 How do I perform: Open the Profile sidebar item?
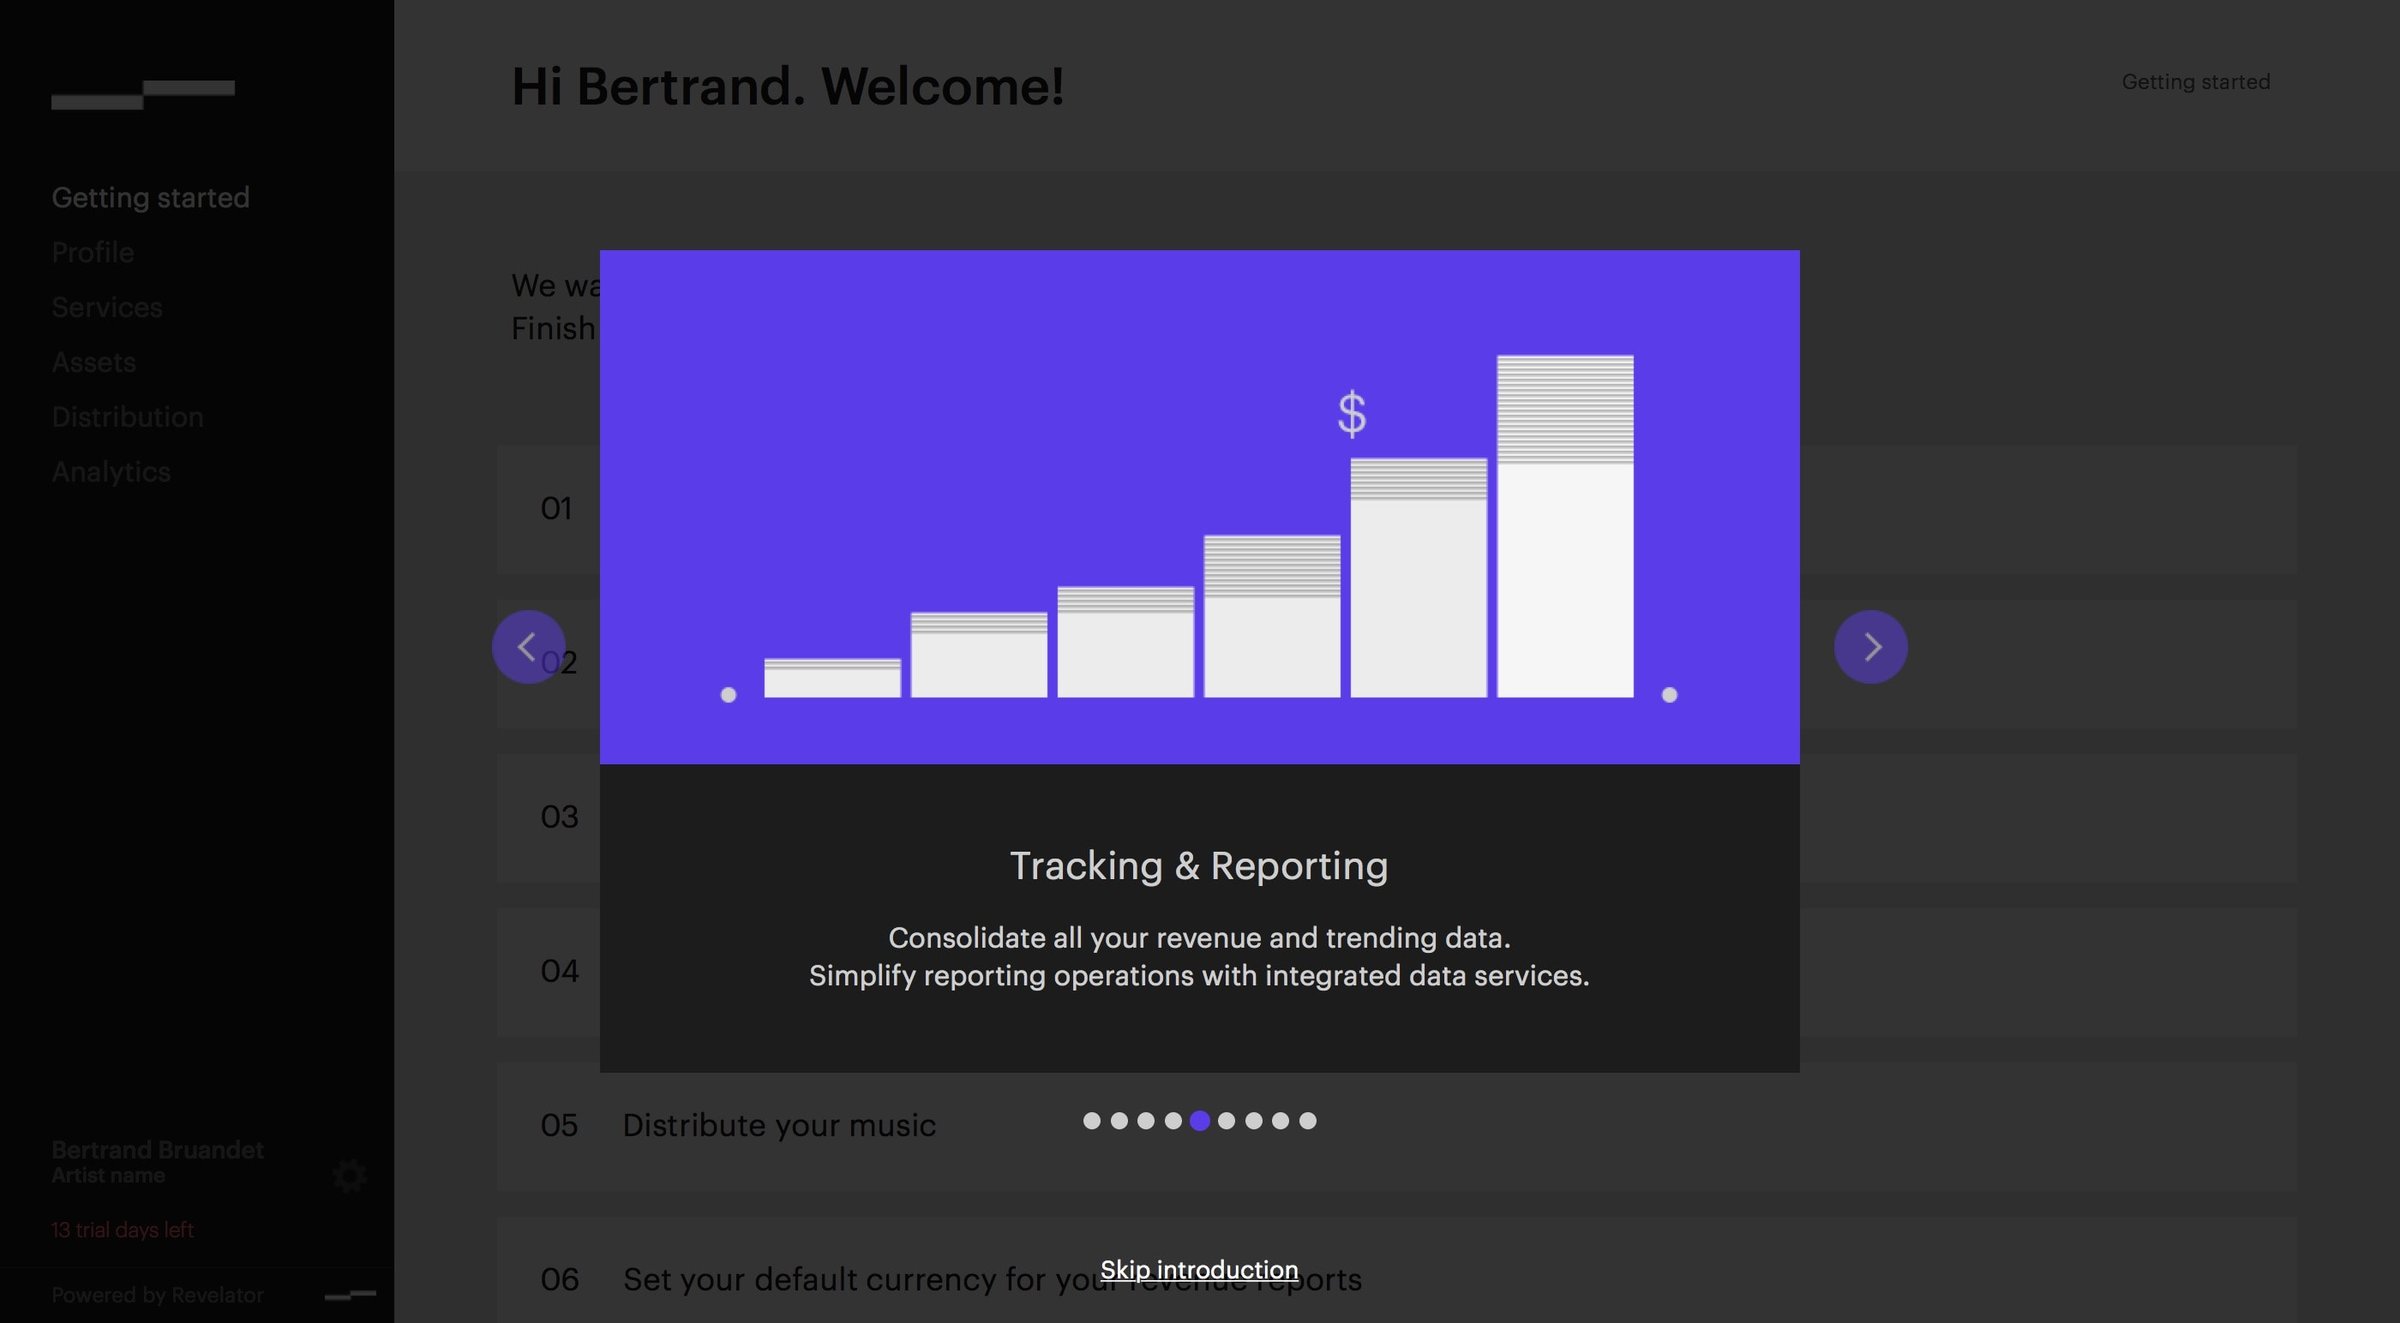92,252
